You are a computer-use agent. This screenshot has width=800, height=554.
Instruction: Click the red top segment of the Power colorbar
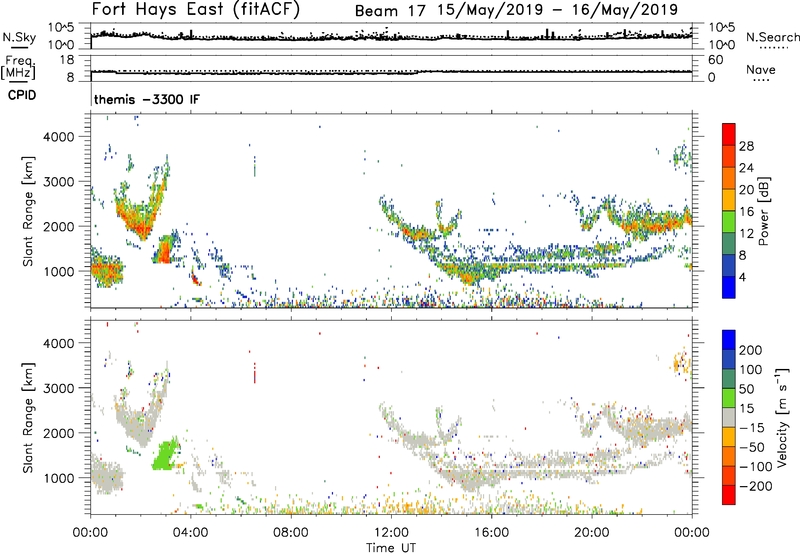click(729, 134)
